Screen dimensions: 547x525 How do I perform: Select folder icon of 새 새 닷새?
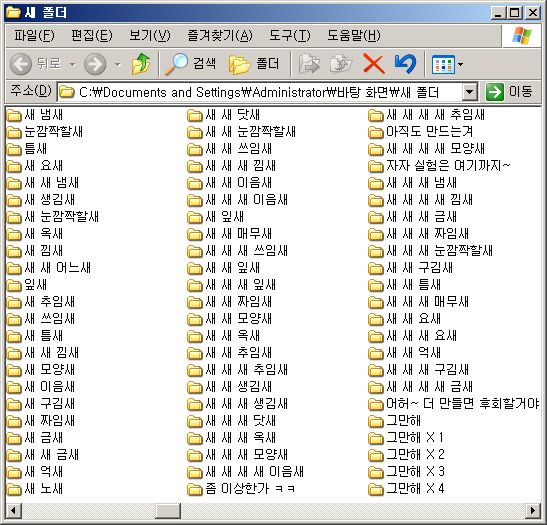(x=195, y=115)
